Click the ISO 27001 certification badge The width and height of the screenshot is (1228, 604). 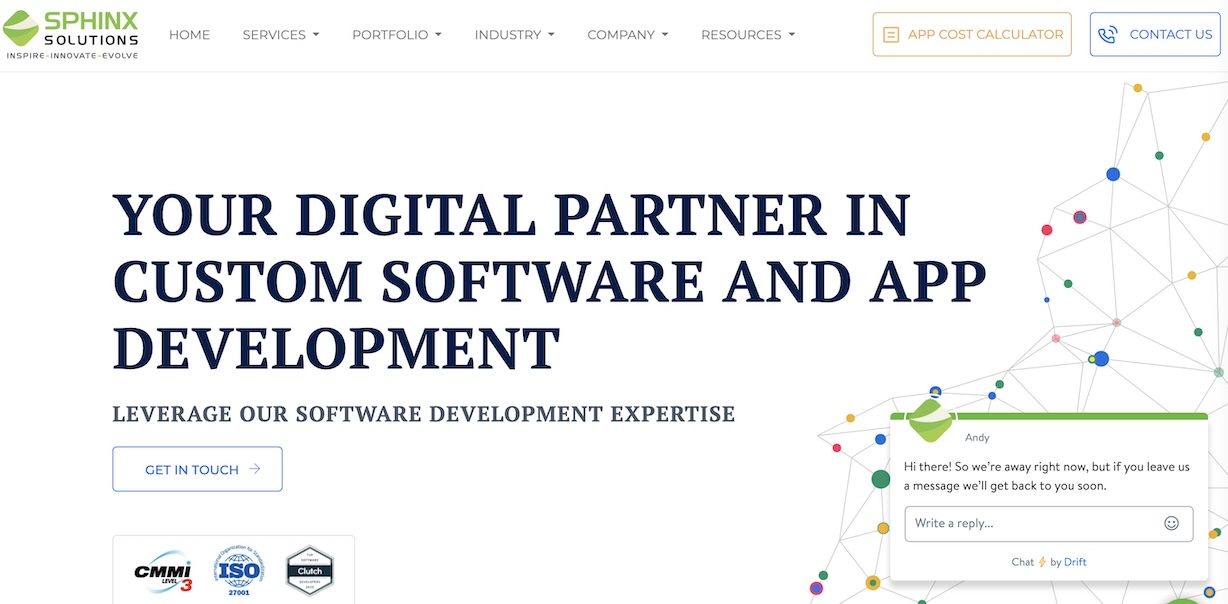(237, 571)
